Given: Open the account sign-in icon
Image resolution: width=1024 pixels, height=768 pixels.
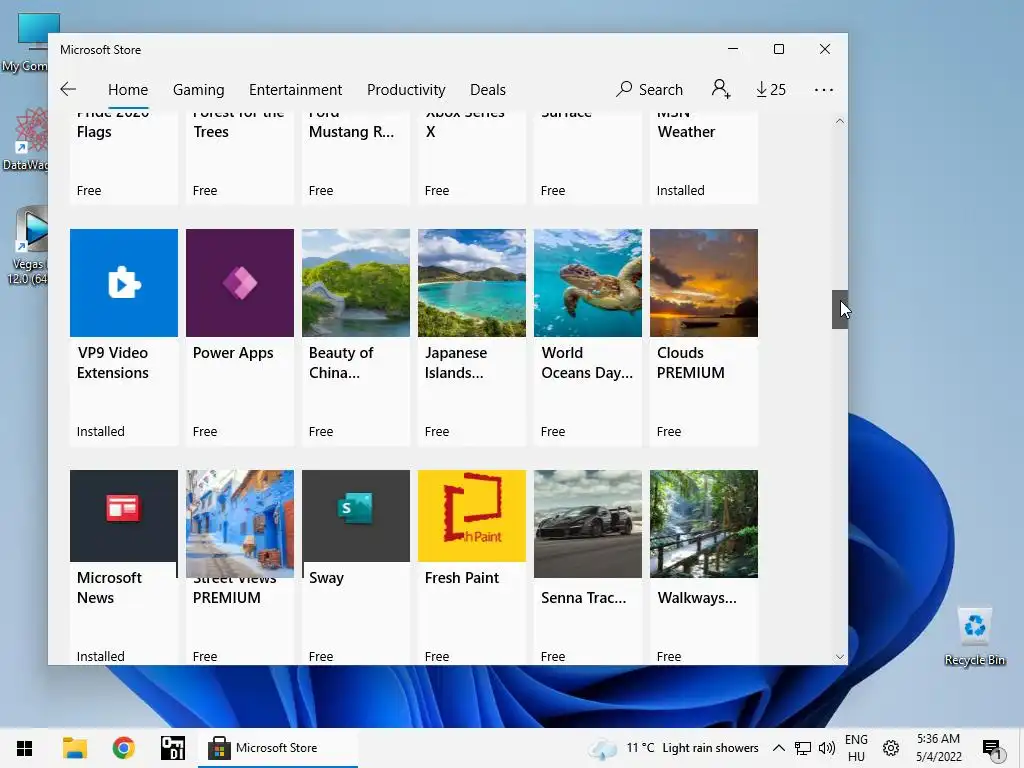Looking at the screenshot, I should [x=721, y=89].
